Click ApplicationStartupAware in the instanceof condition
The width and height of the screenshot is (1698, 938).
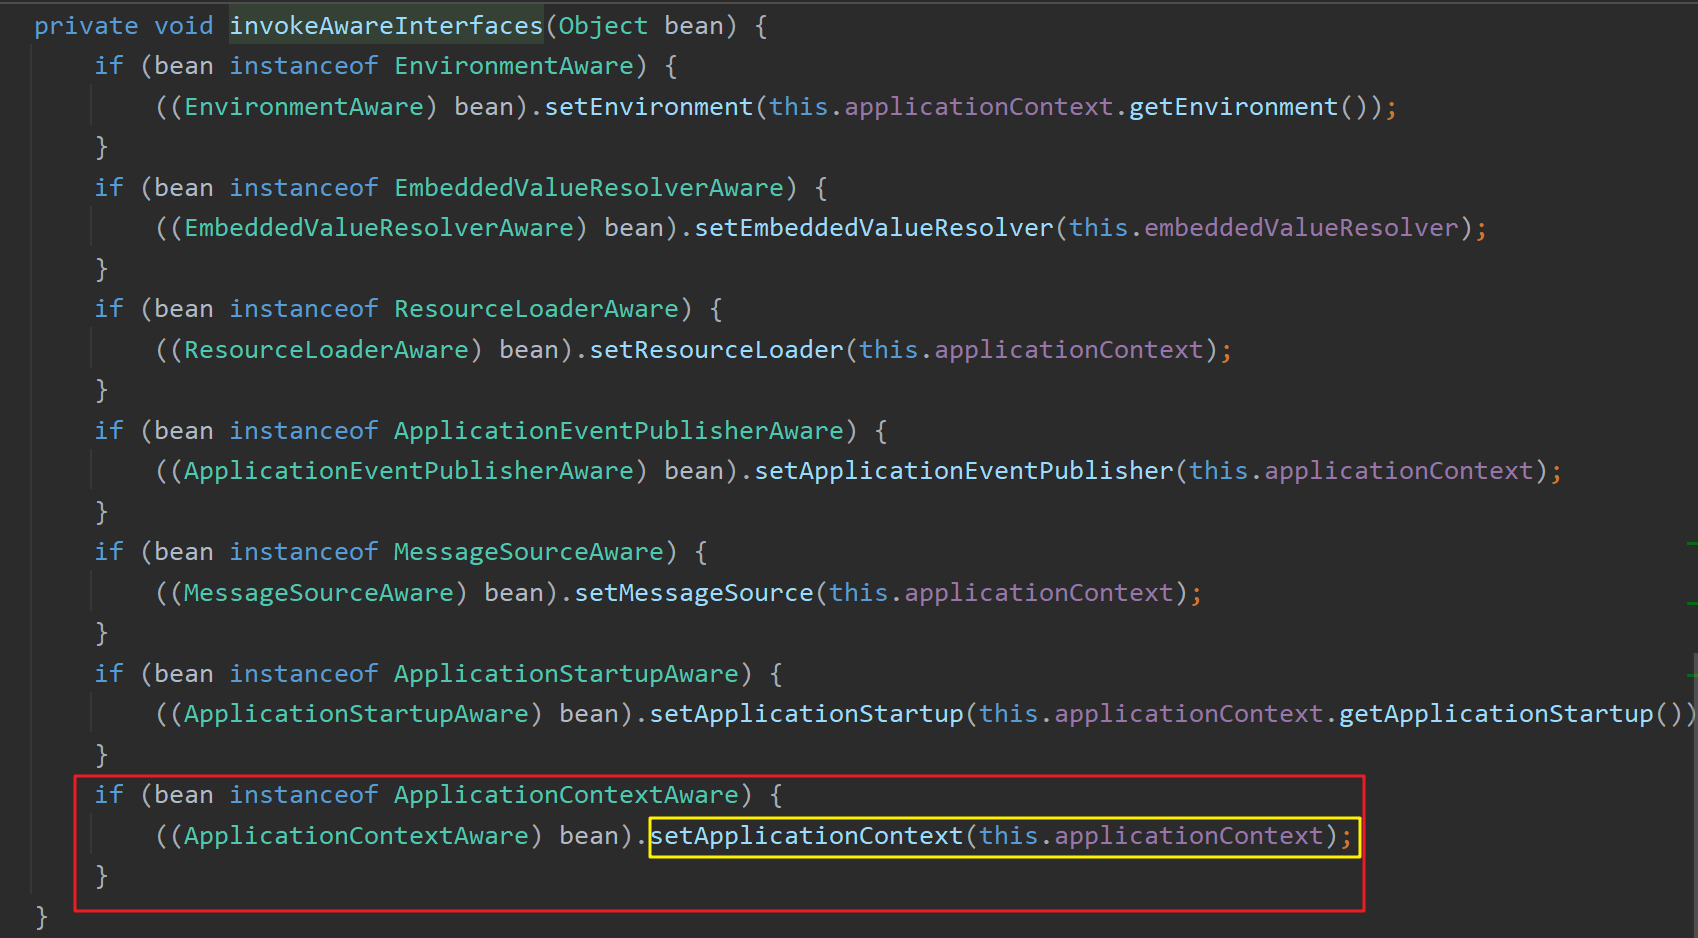566,674
